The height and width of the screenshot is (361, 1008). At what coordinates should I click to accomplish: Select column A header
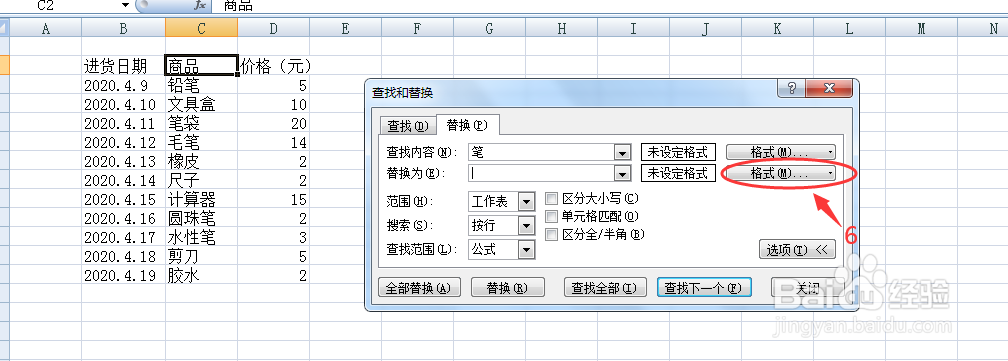pyautogui.click(x=46, y=28)
